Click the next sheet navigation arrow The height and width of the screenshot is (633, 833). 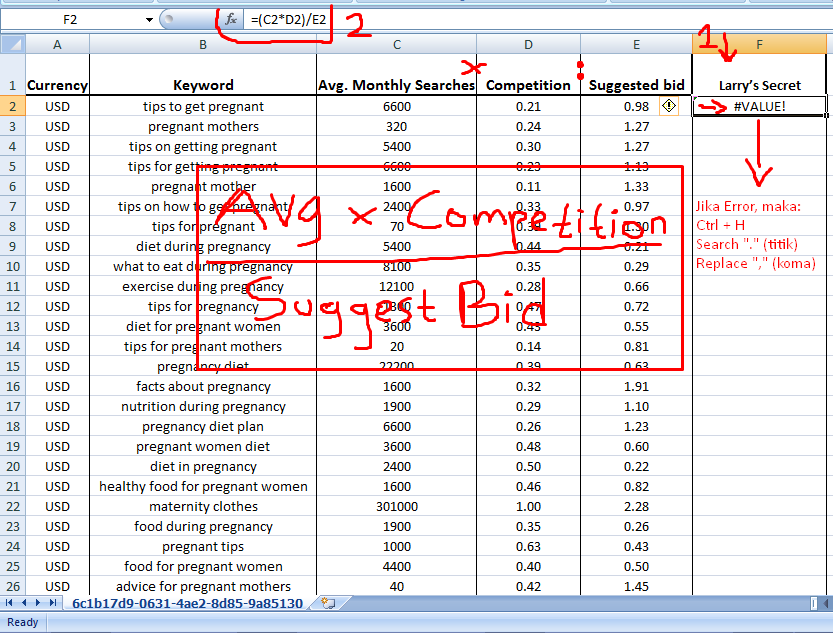38,601
